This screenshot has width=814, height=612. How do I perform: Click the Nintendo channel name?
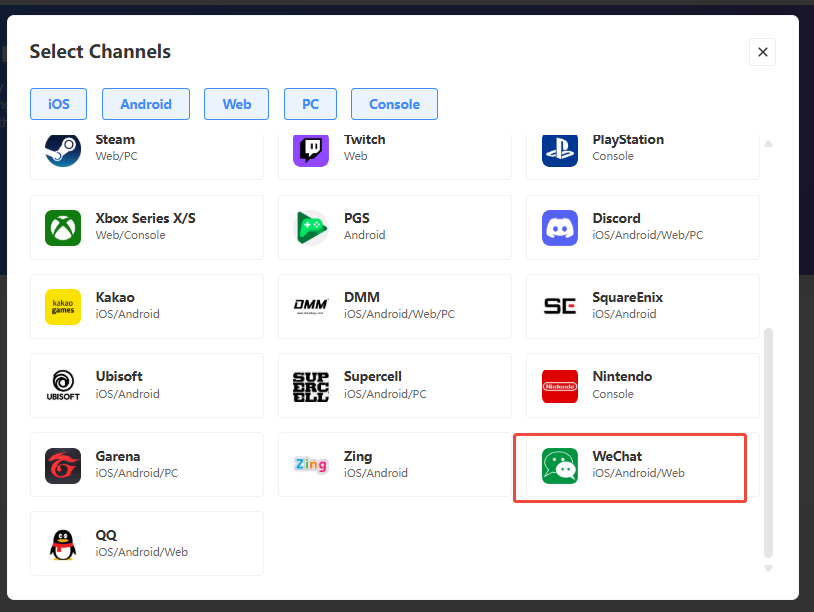pos(622,376)
